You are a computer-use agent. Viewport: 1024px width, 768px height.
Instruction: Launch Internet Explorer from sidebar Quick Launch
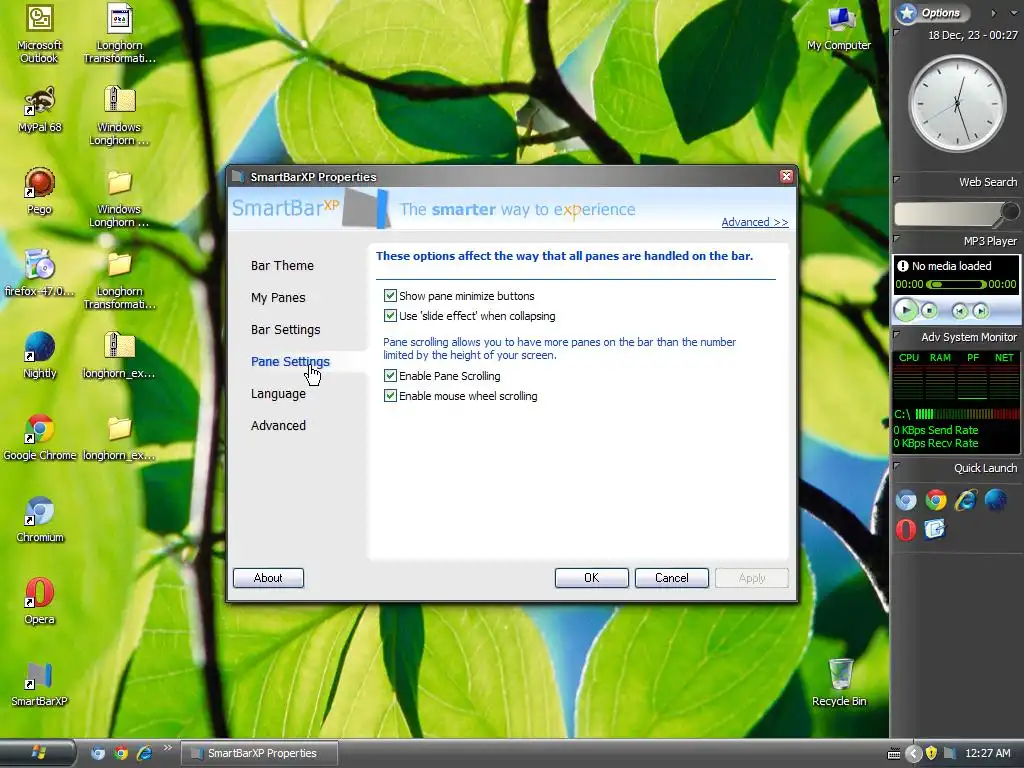click(966, 500)
